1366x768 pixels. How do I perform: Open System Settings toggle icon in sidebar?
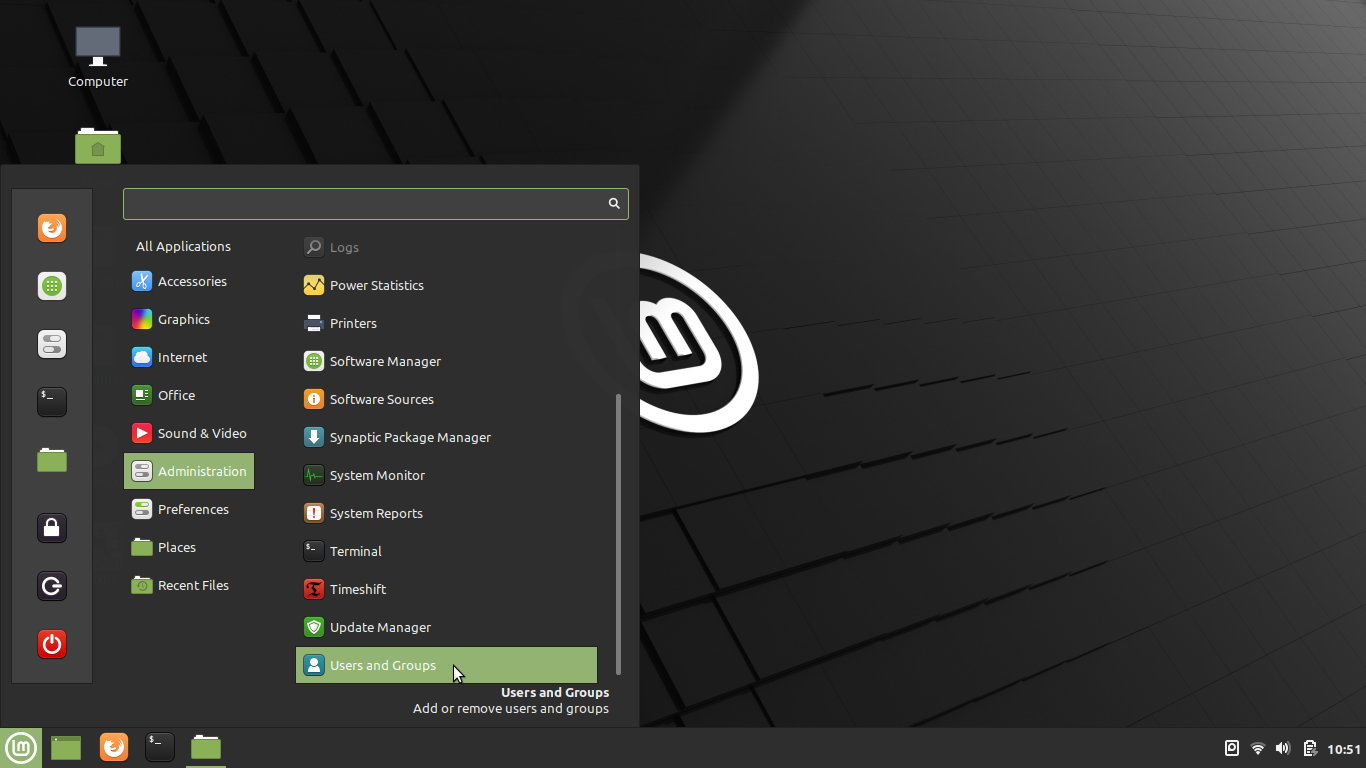pos(52,344)
